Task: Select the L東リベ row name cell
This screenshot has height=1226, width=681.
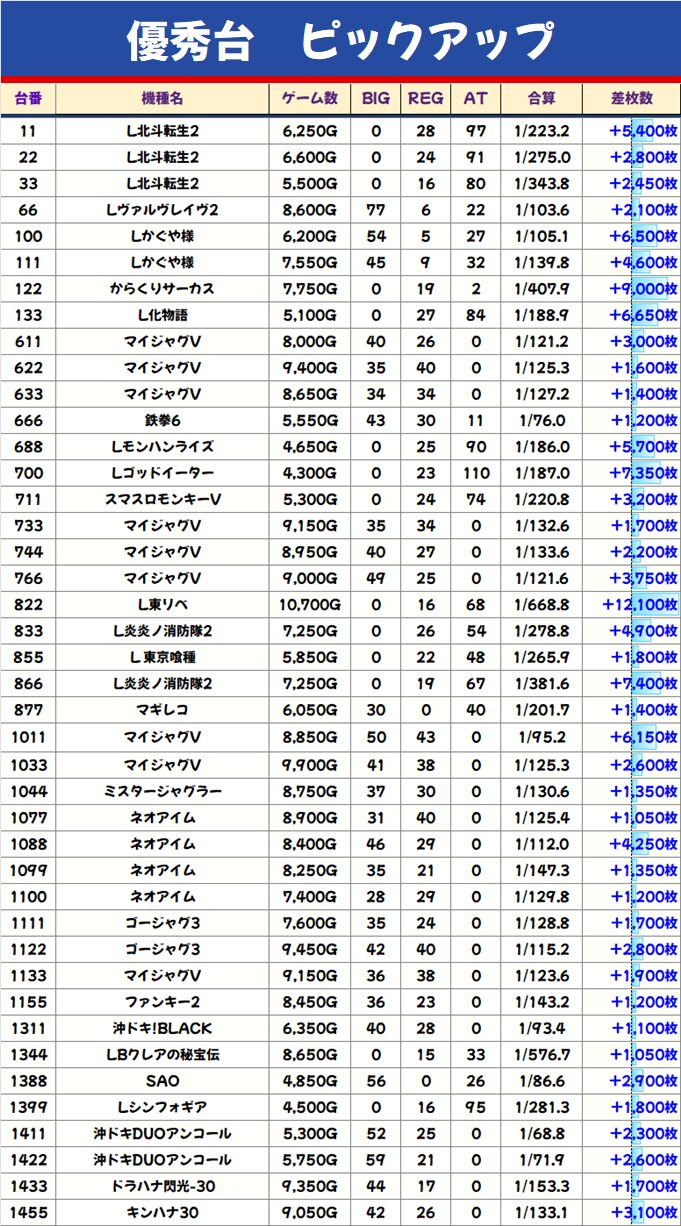Action: (x=162, y=605)
